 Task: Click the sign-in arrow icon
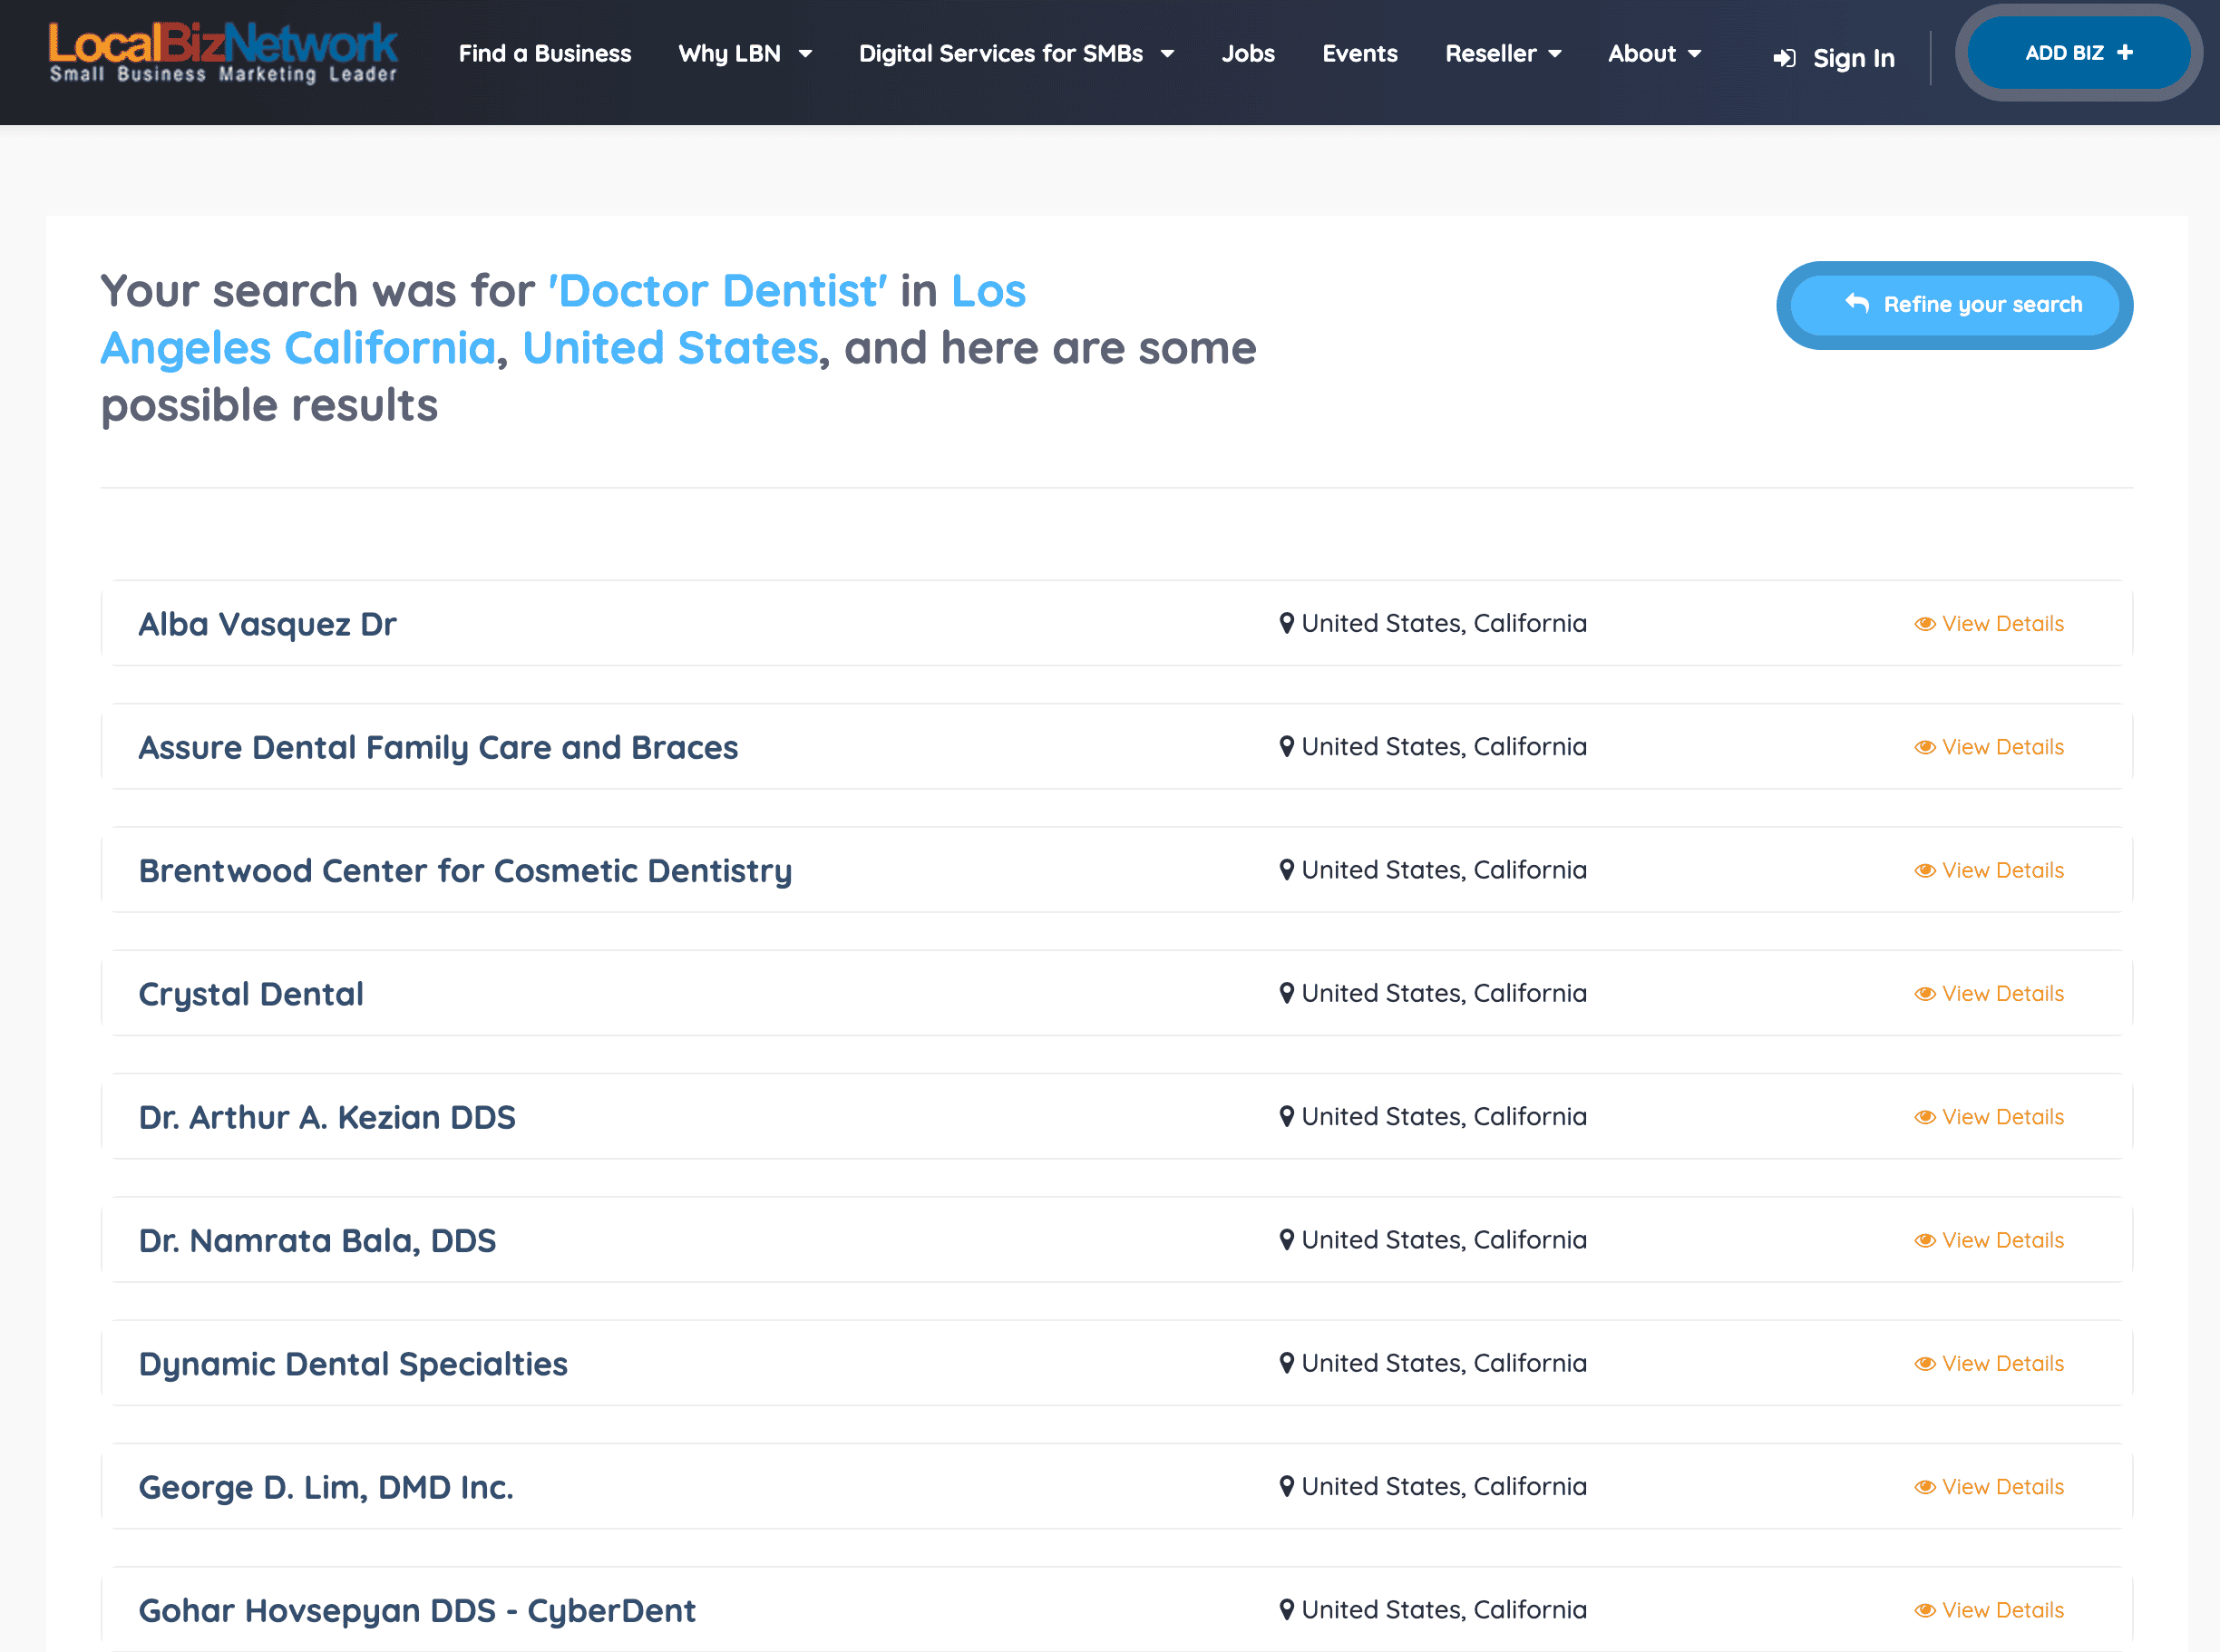click(1784, 59)
